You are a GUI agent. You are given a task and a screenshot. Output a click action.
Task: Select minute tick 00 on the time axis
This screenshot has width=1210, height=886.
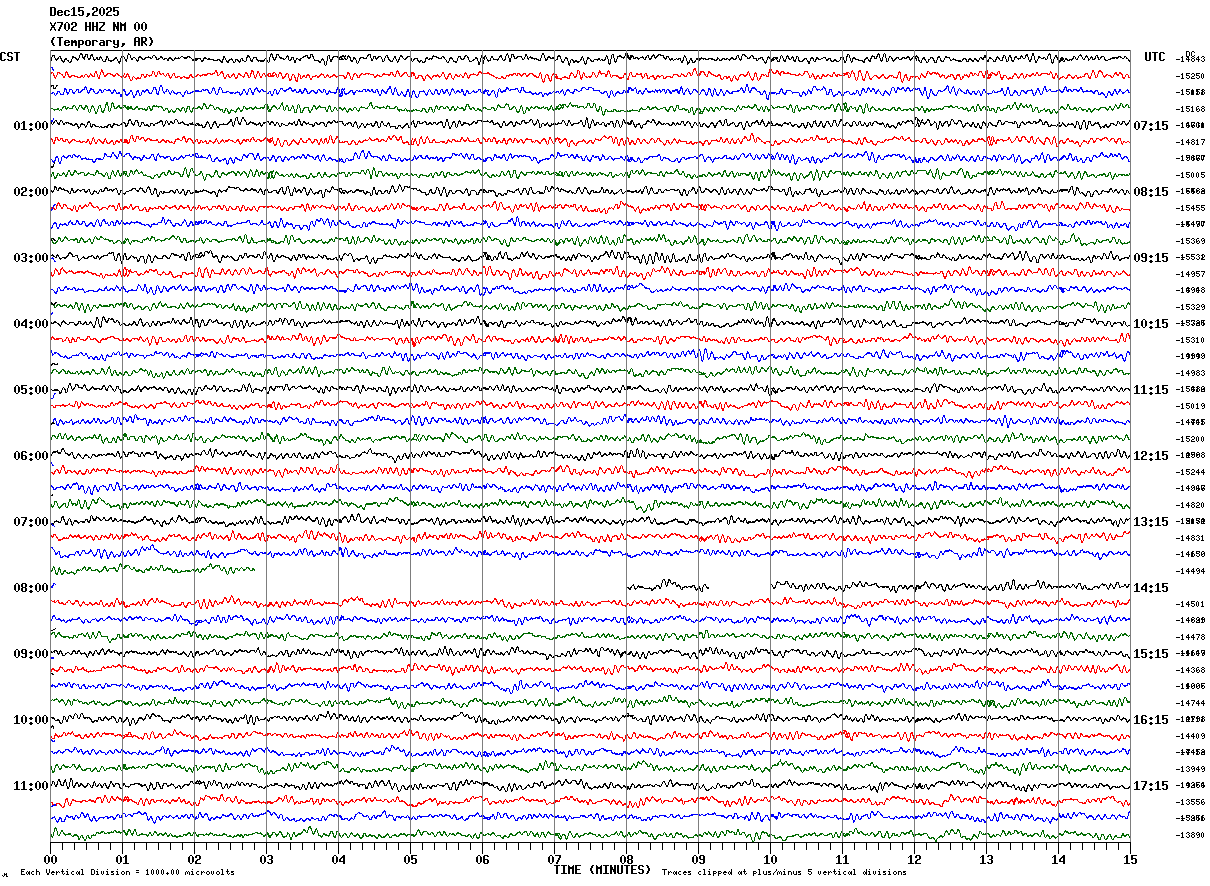click(x=50, y=859)
